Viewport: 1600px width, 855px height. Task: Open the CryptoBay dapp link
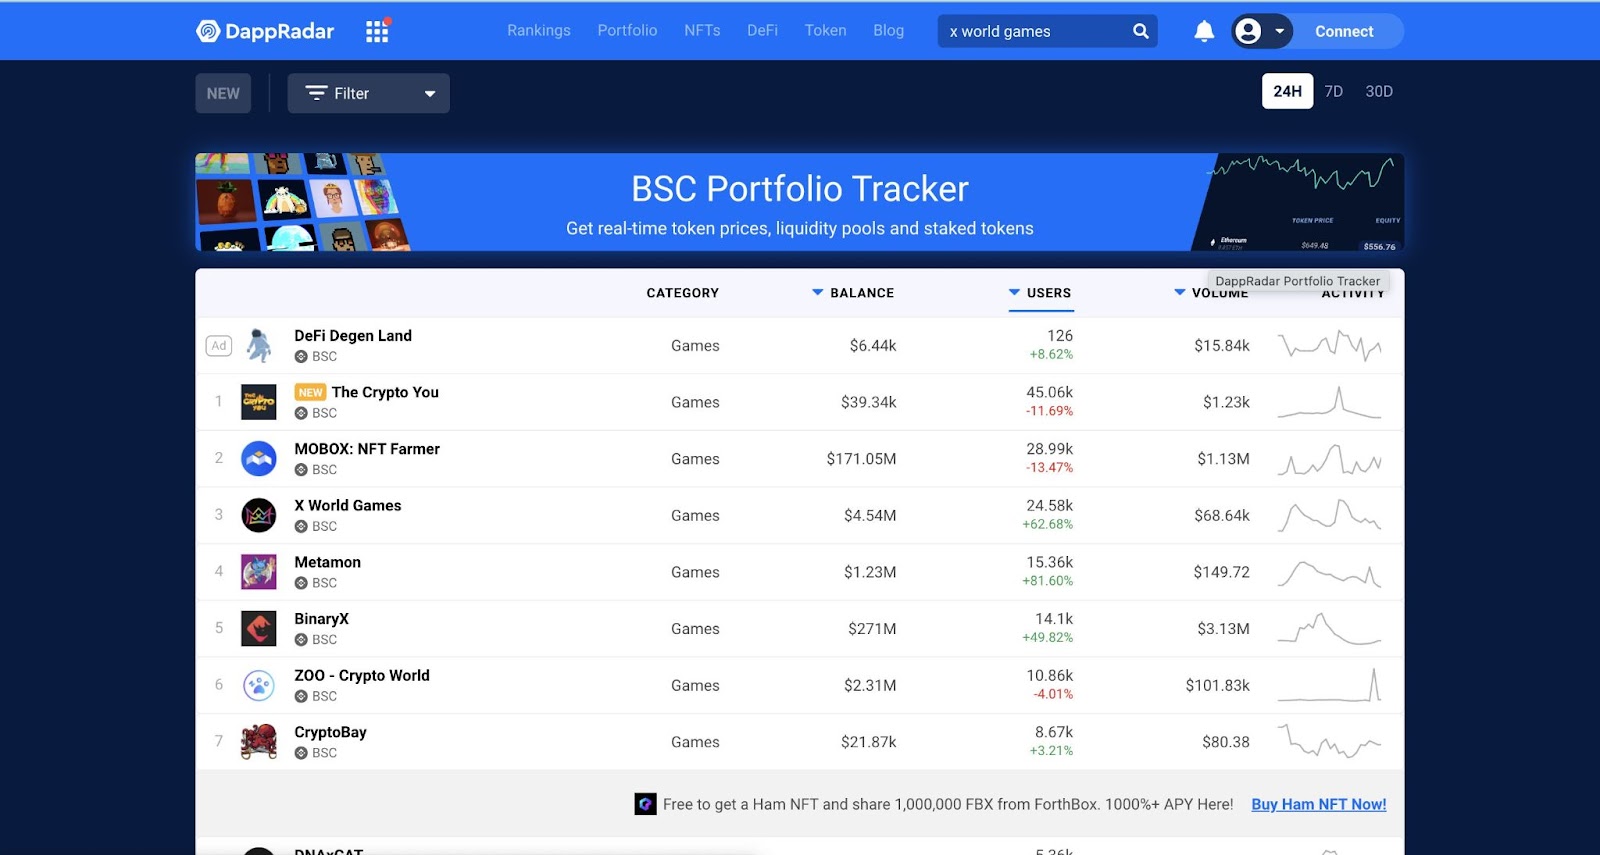pos(330,732)
